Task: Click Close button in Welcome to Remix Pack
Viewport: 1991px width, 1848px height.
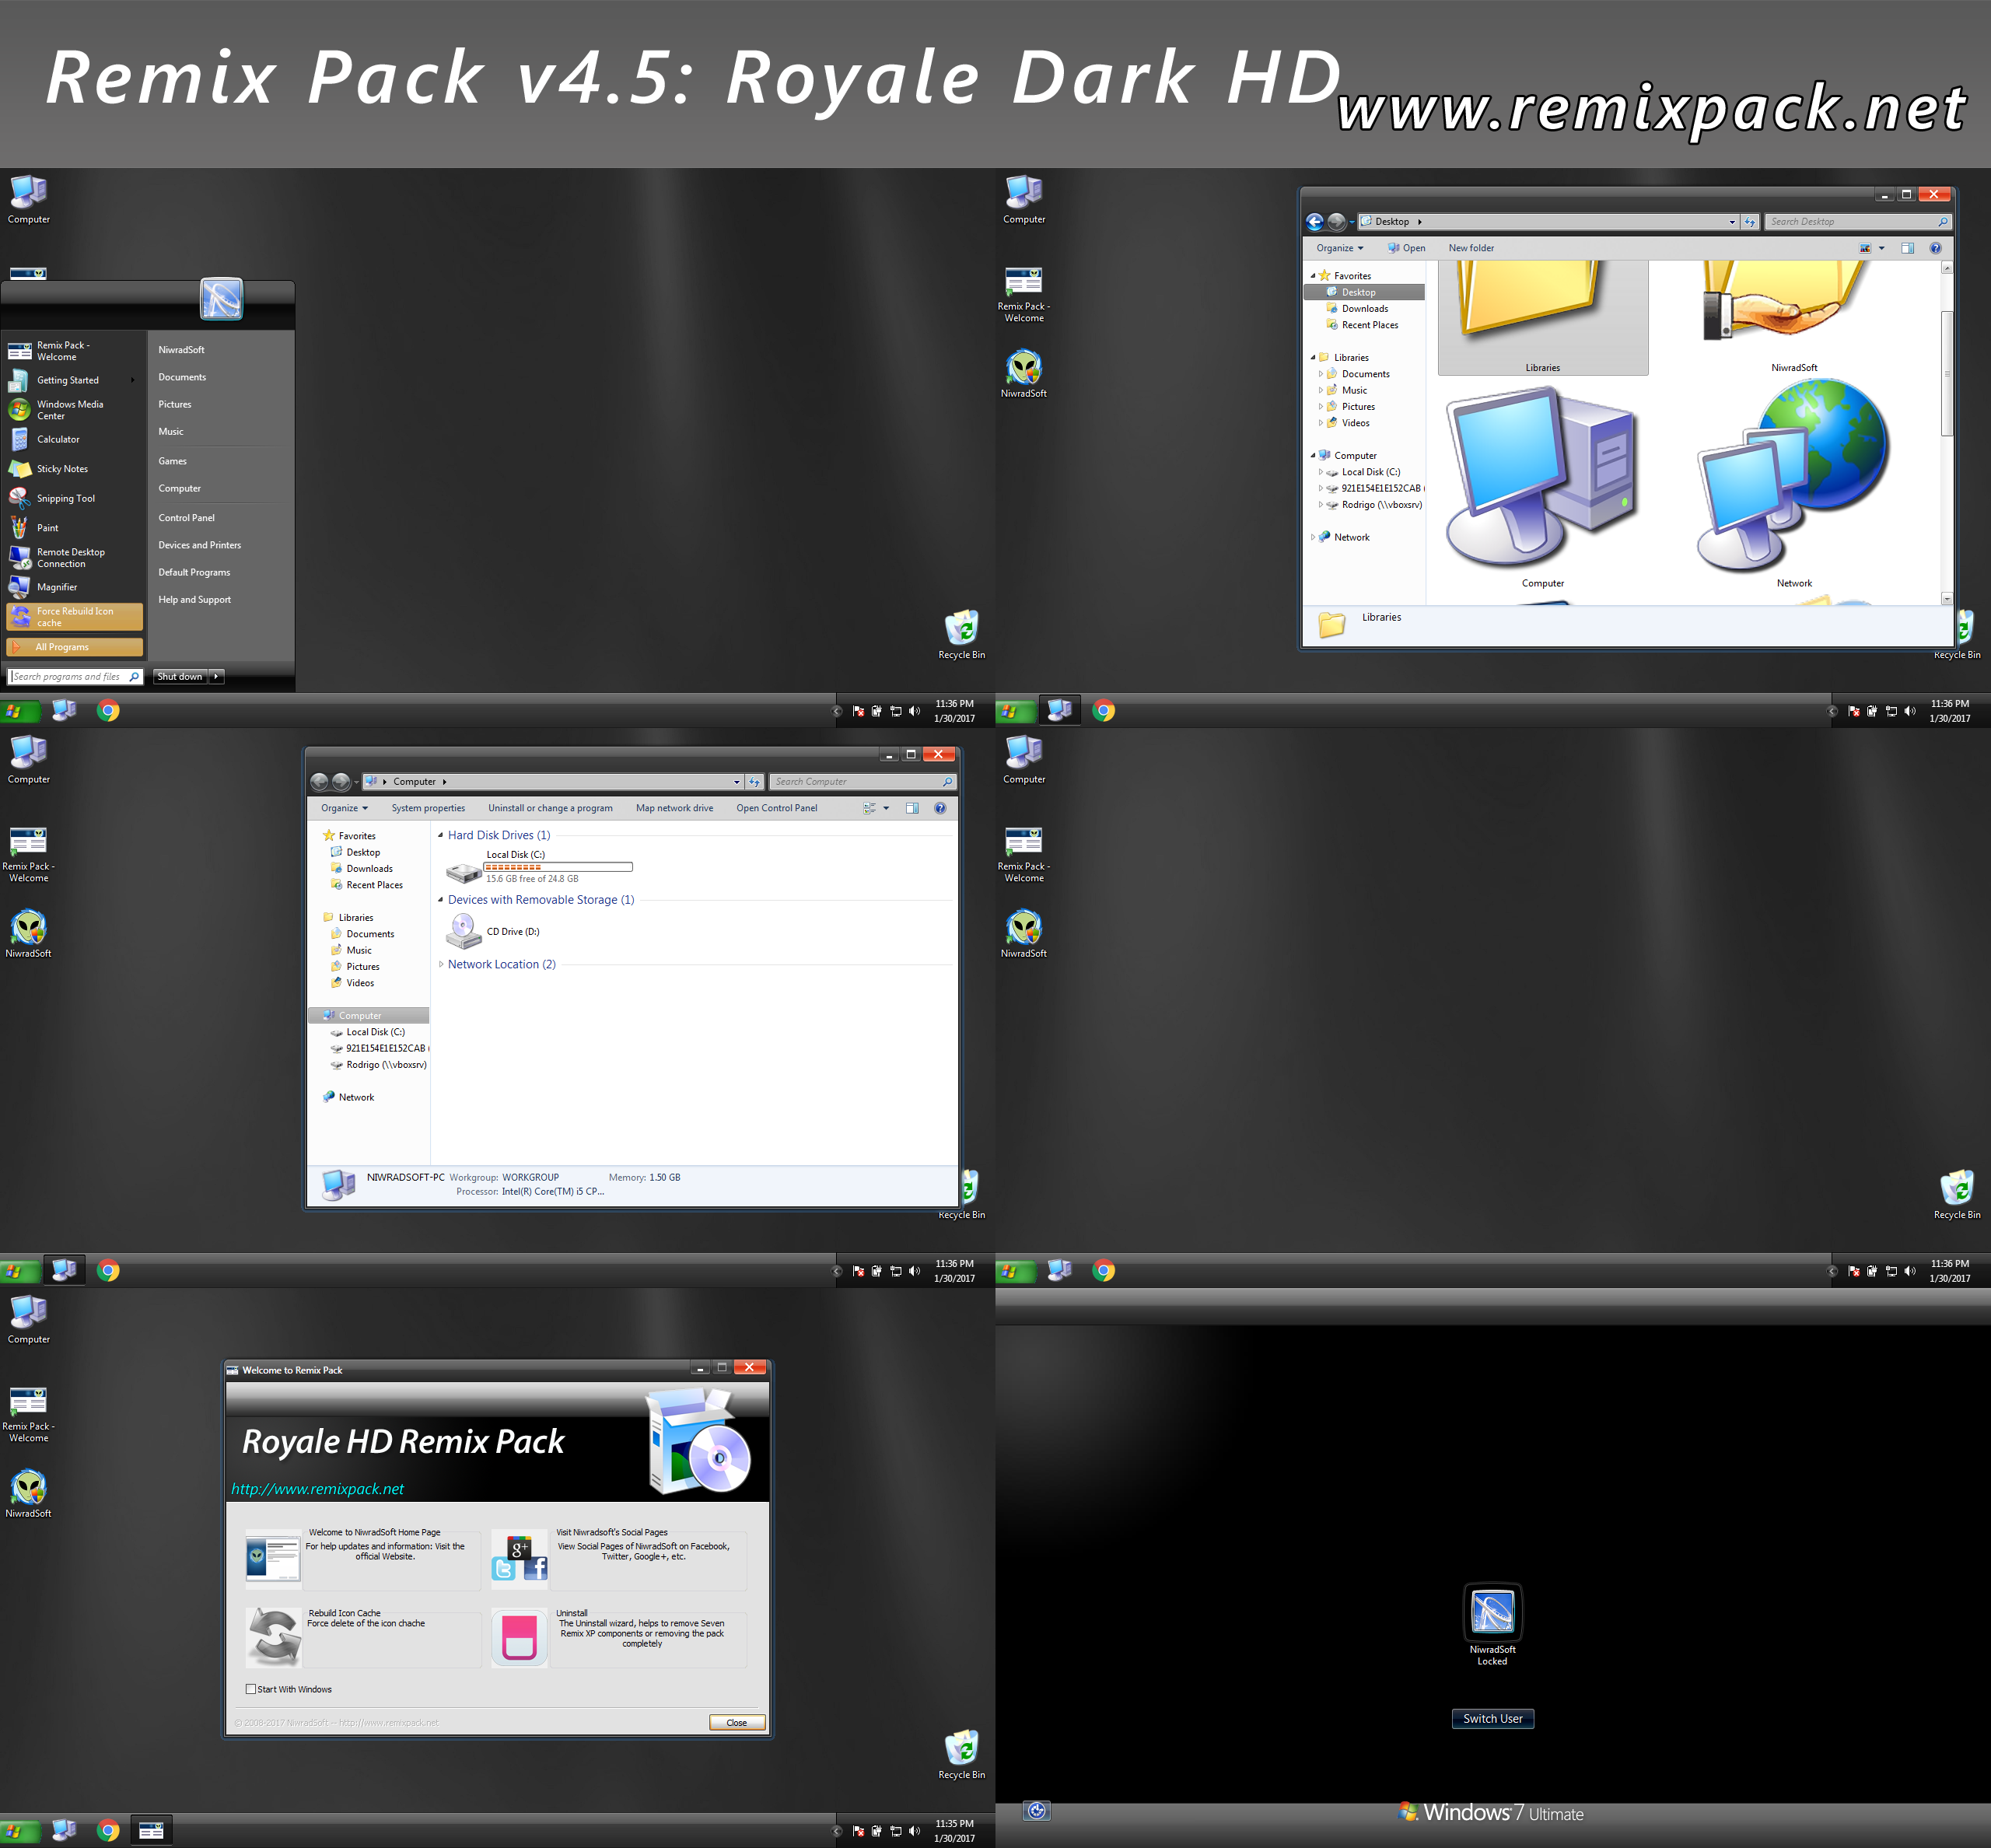Action: (737, 1722)
